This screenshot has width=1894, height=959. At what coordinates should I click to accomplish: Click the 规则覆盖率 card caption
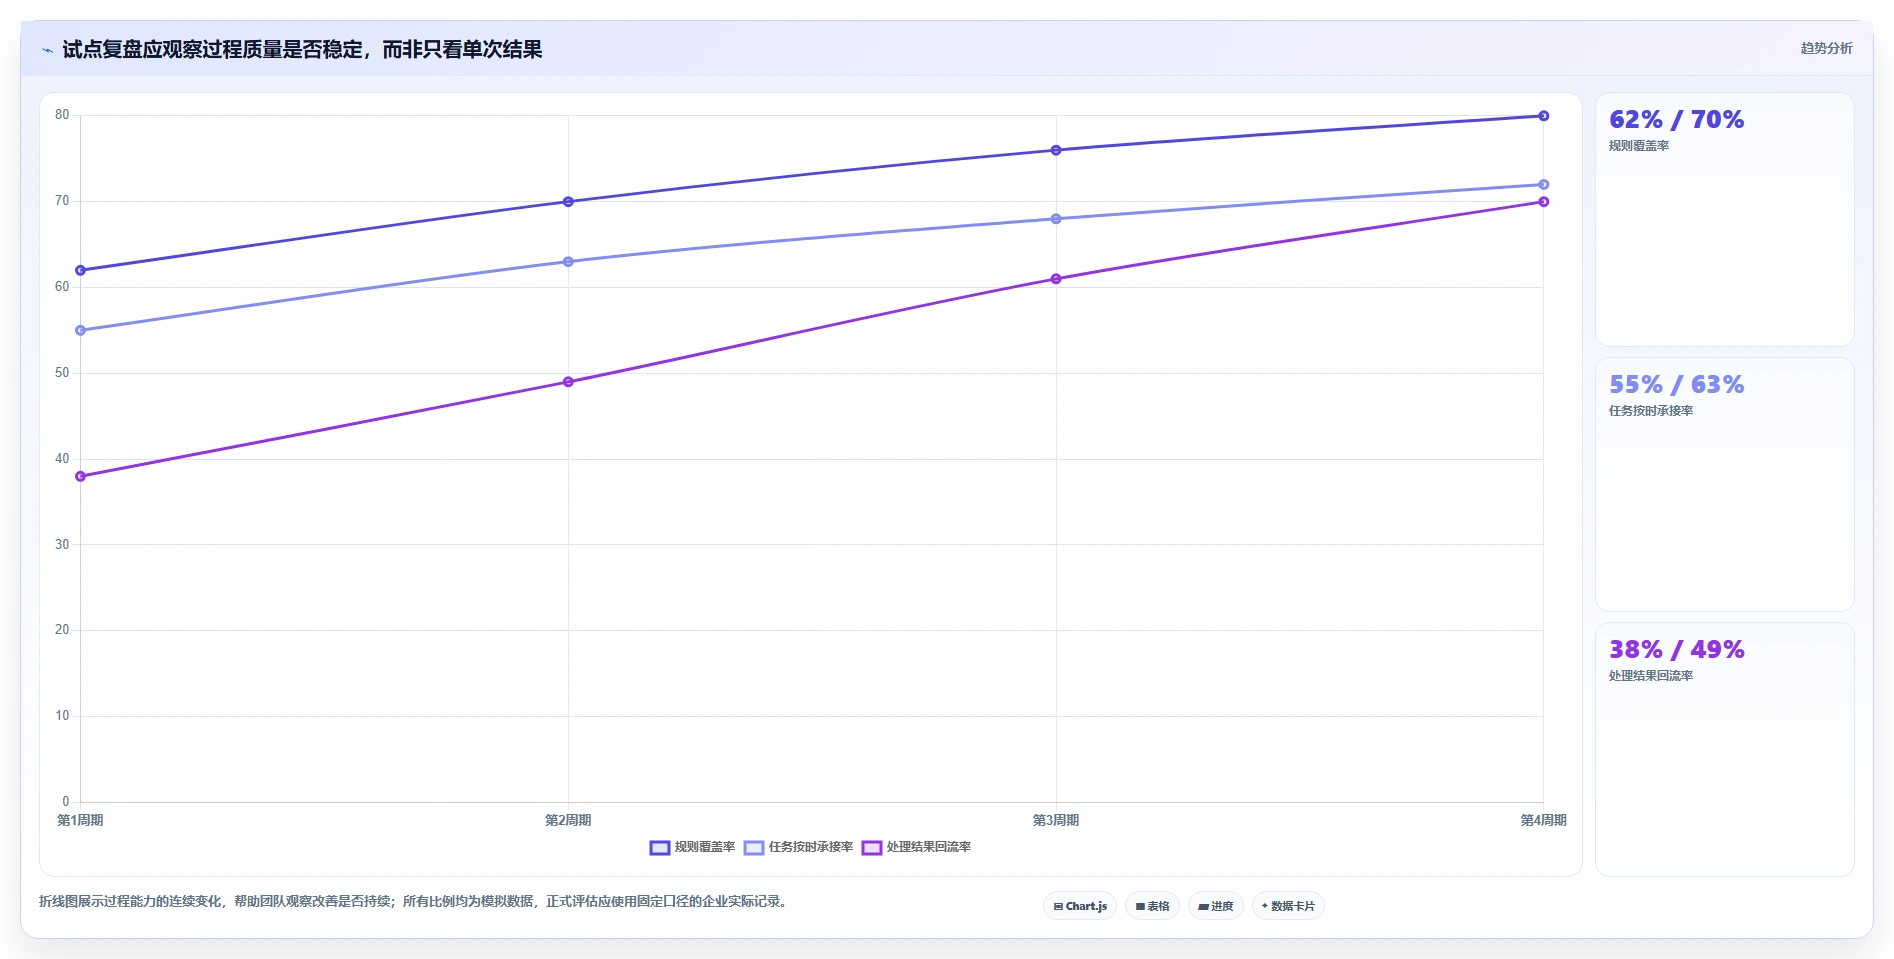1639,146
